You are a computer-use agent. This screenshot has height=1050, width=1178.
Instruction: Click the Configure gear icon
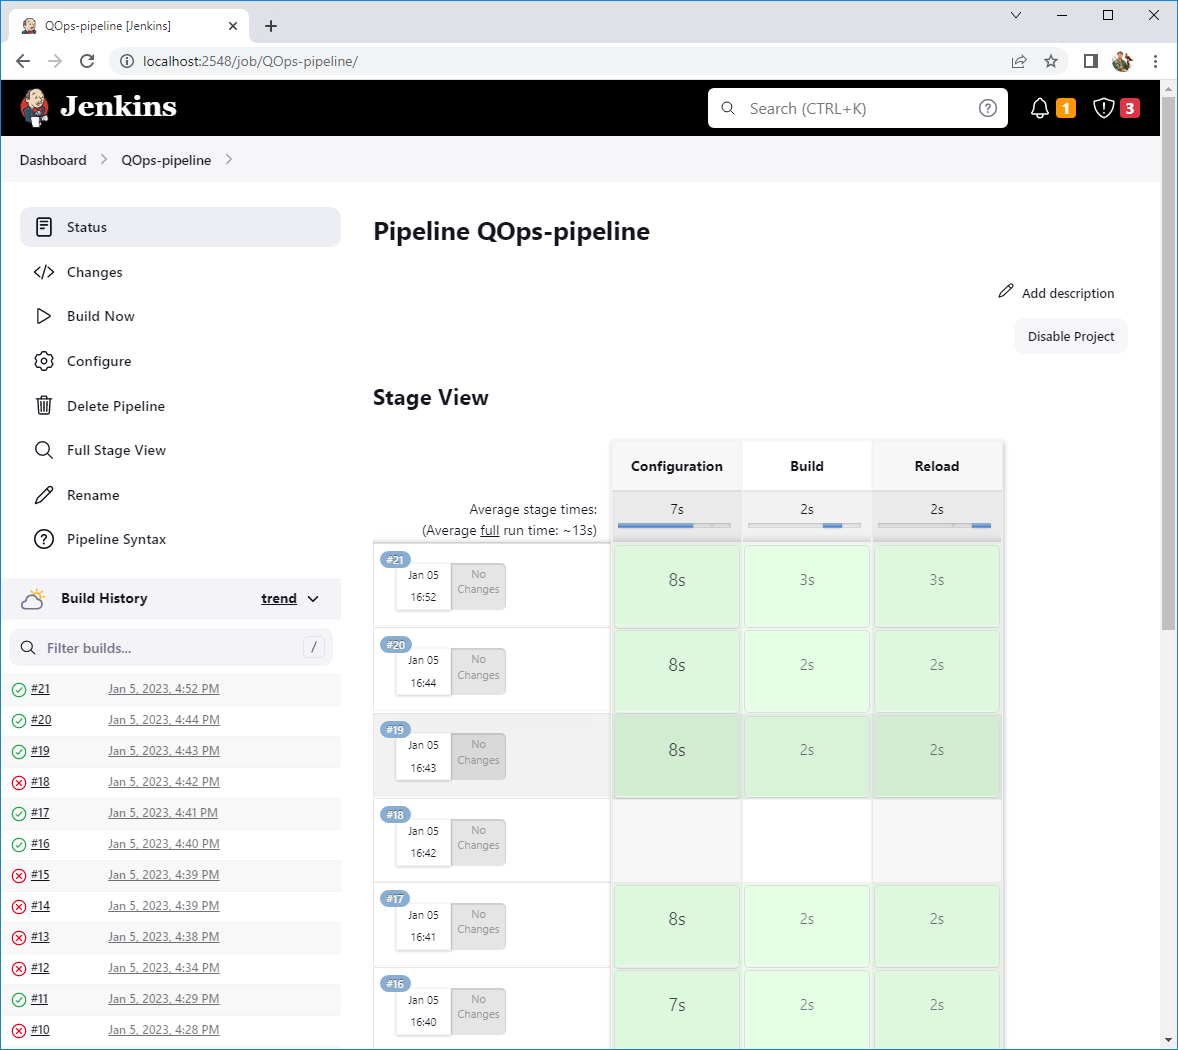tap(44, 361)
